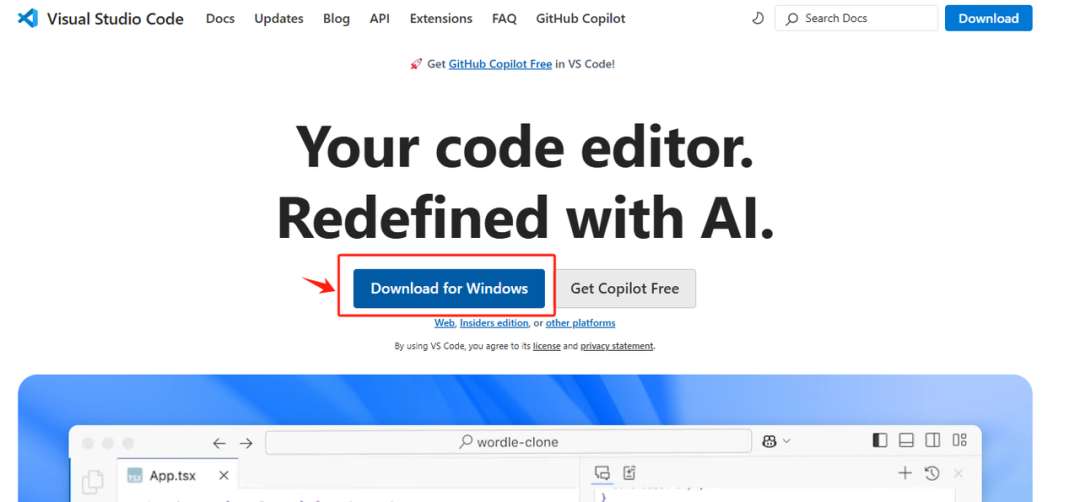The height and width of the screenshot is (502, 1080).
Task: Open the license link
Action: [x=547, y=346]
